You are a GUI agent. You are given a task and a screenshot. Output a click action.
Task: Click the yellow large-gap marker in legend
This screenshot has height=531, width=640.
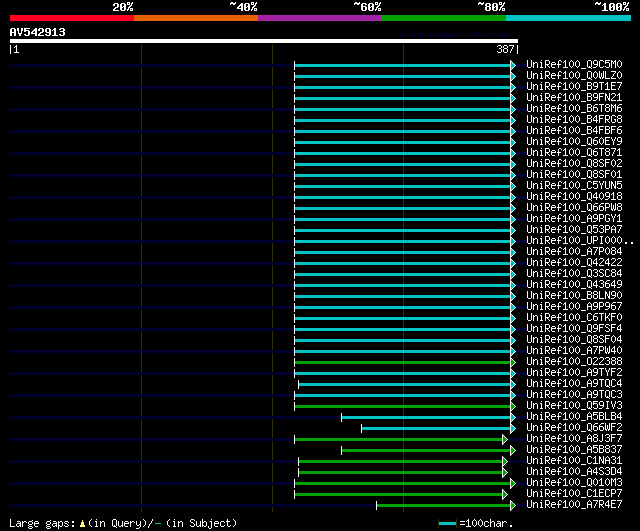tap(82, 524)
